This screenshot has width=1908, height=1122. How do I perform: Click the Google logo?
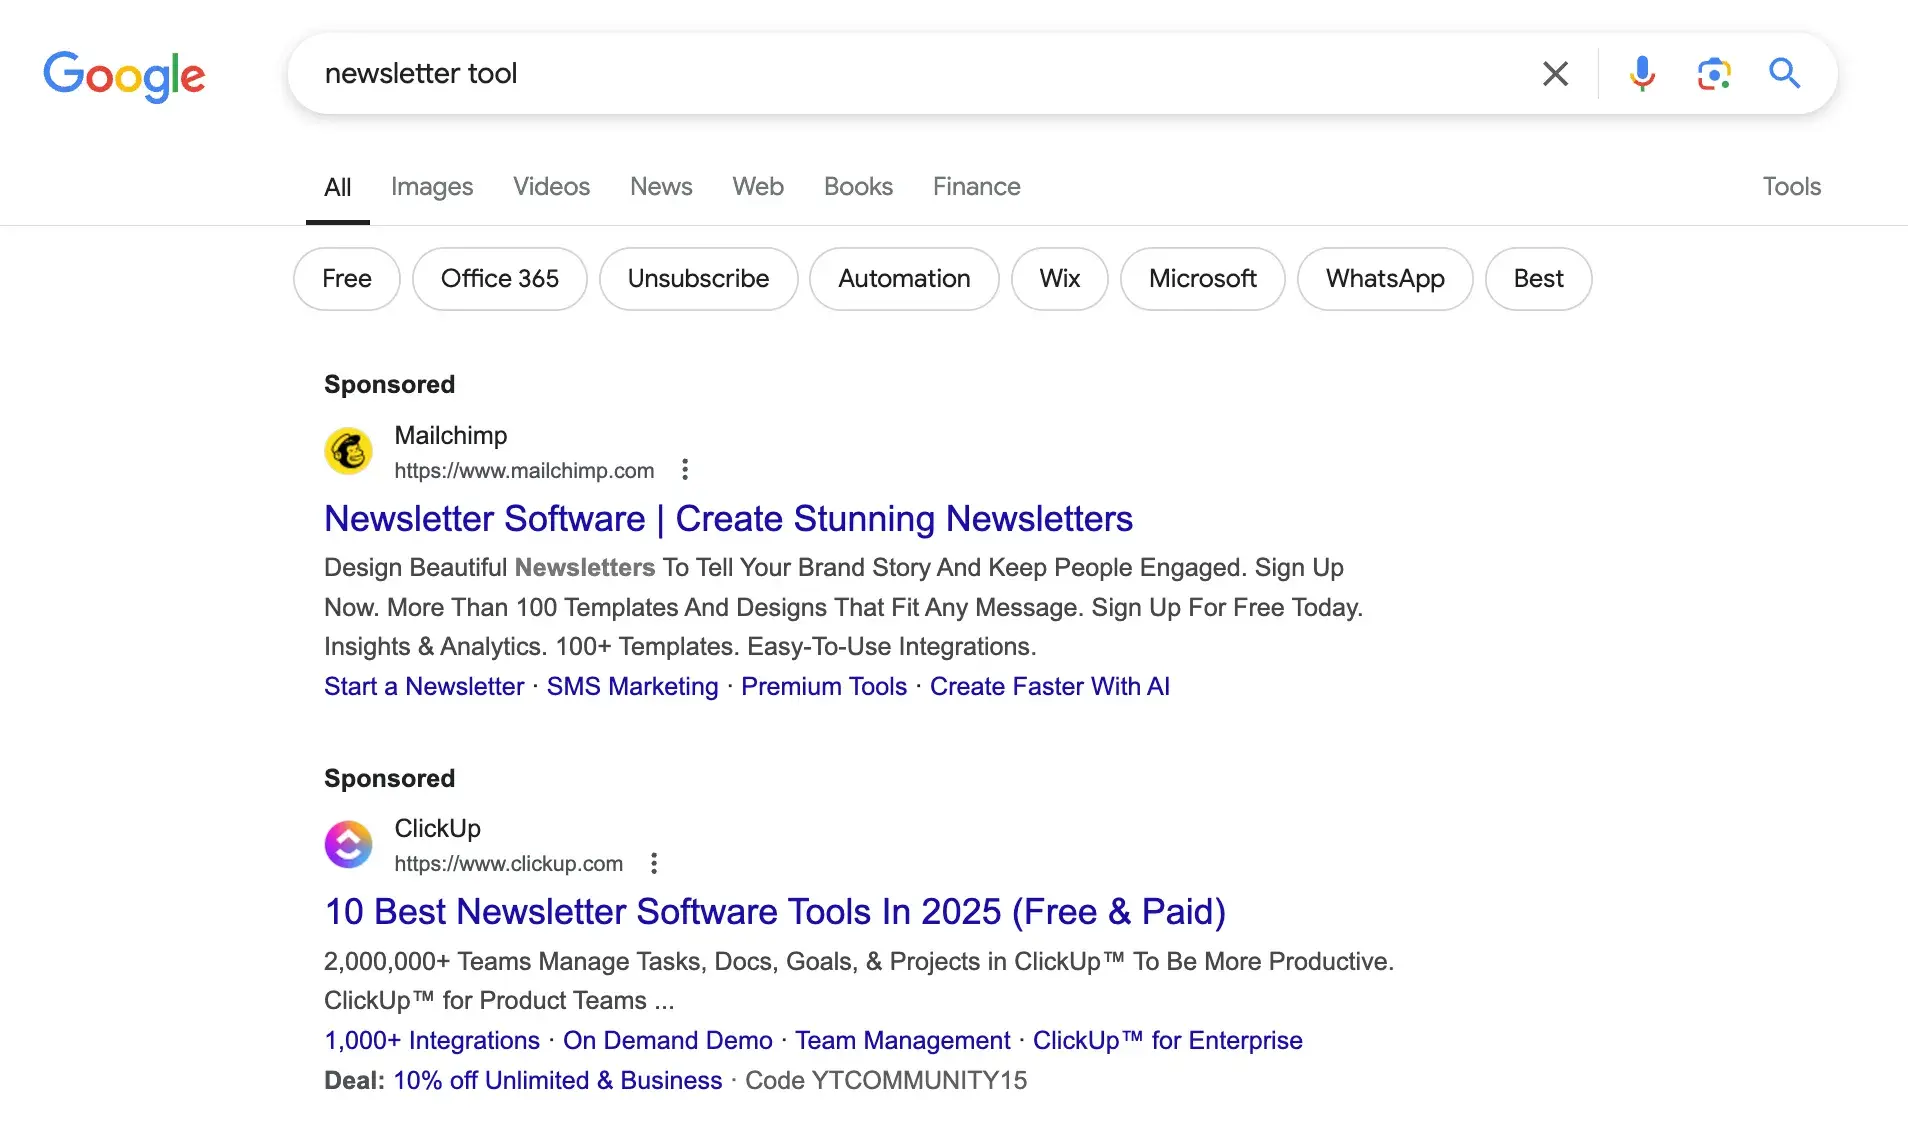[124, 75]
